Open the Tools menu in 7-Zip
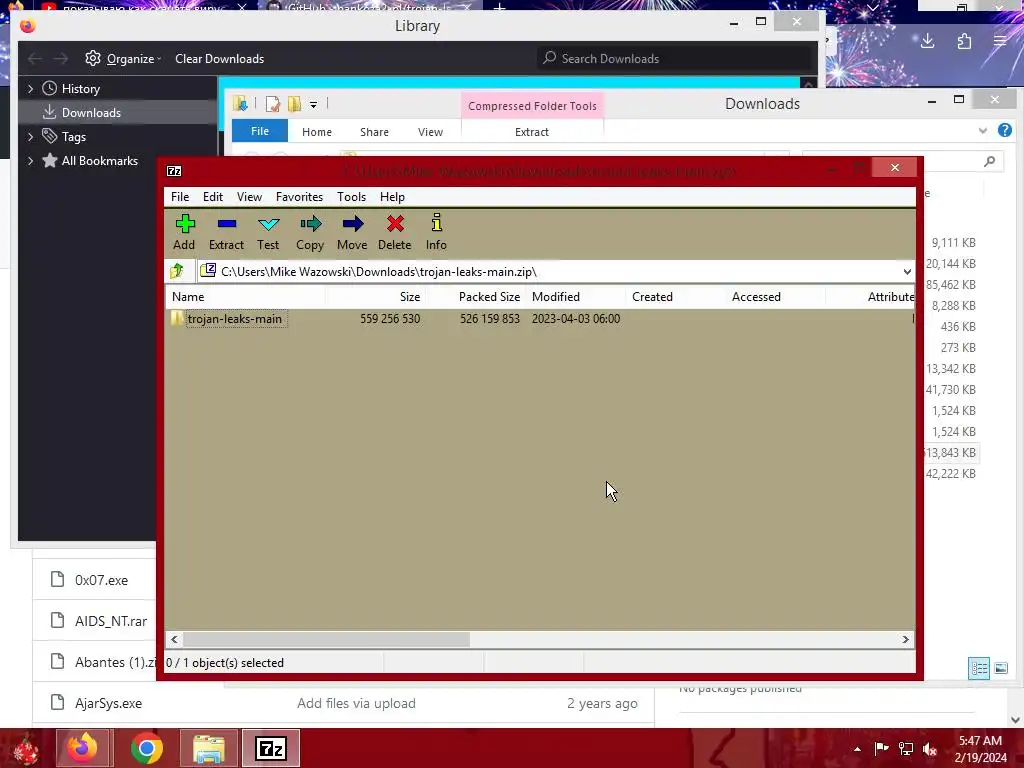The image size is (1024, 768). 351,197
